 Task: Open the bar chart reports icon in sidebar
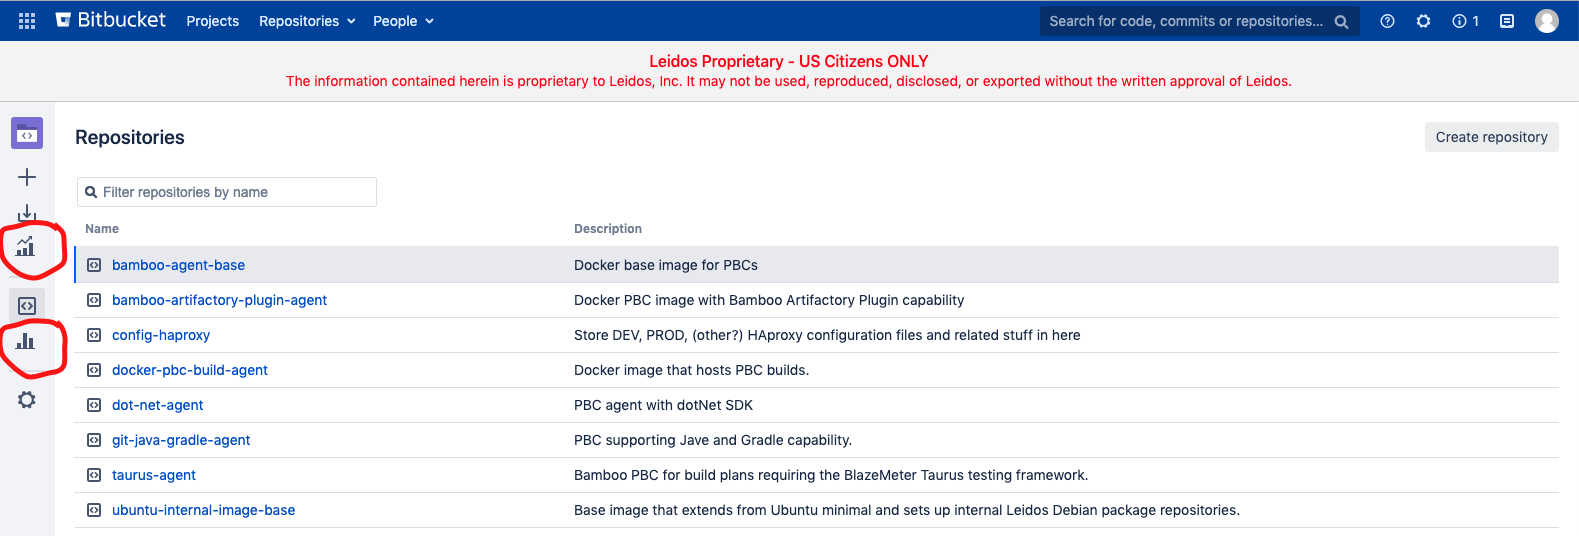coord(25,341)
